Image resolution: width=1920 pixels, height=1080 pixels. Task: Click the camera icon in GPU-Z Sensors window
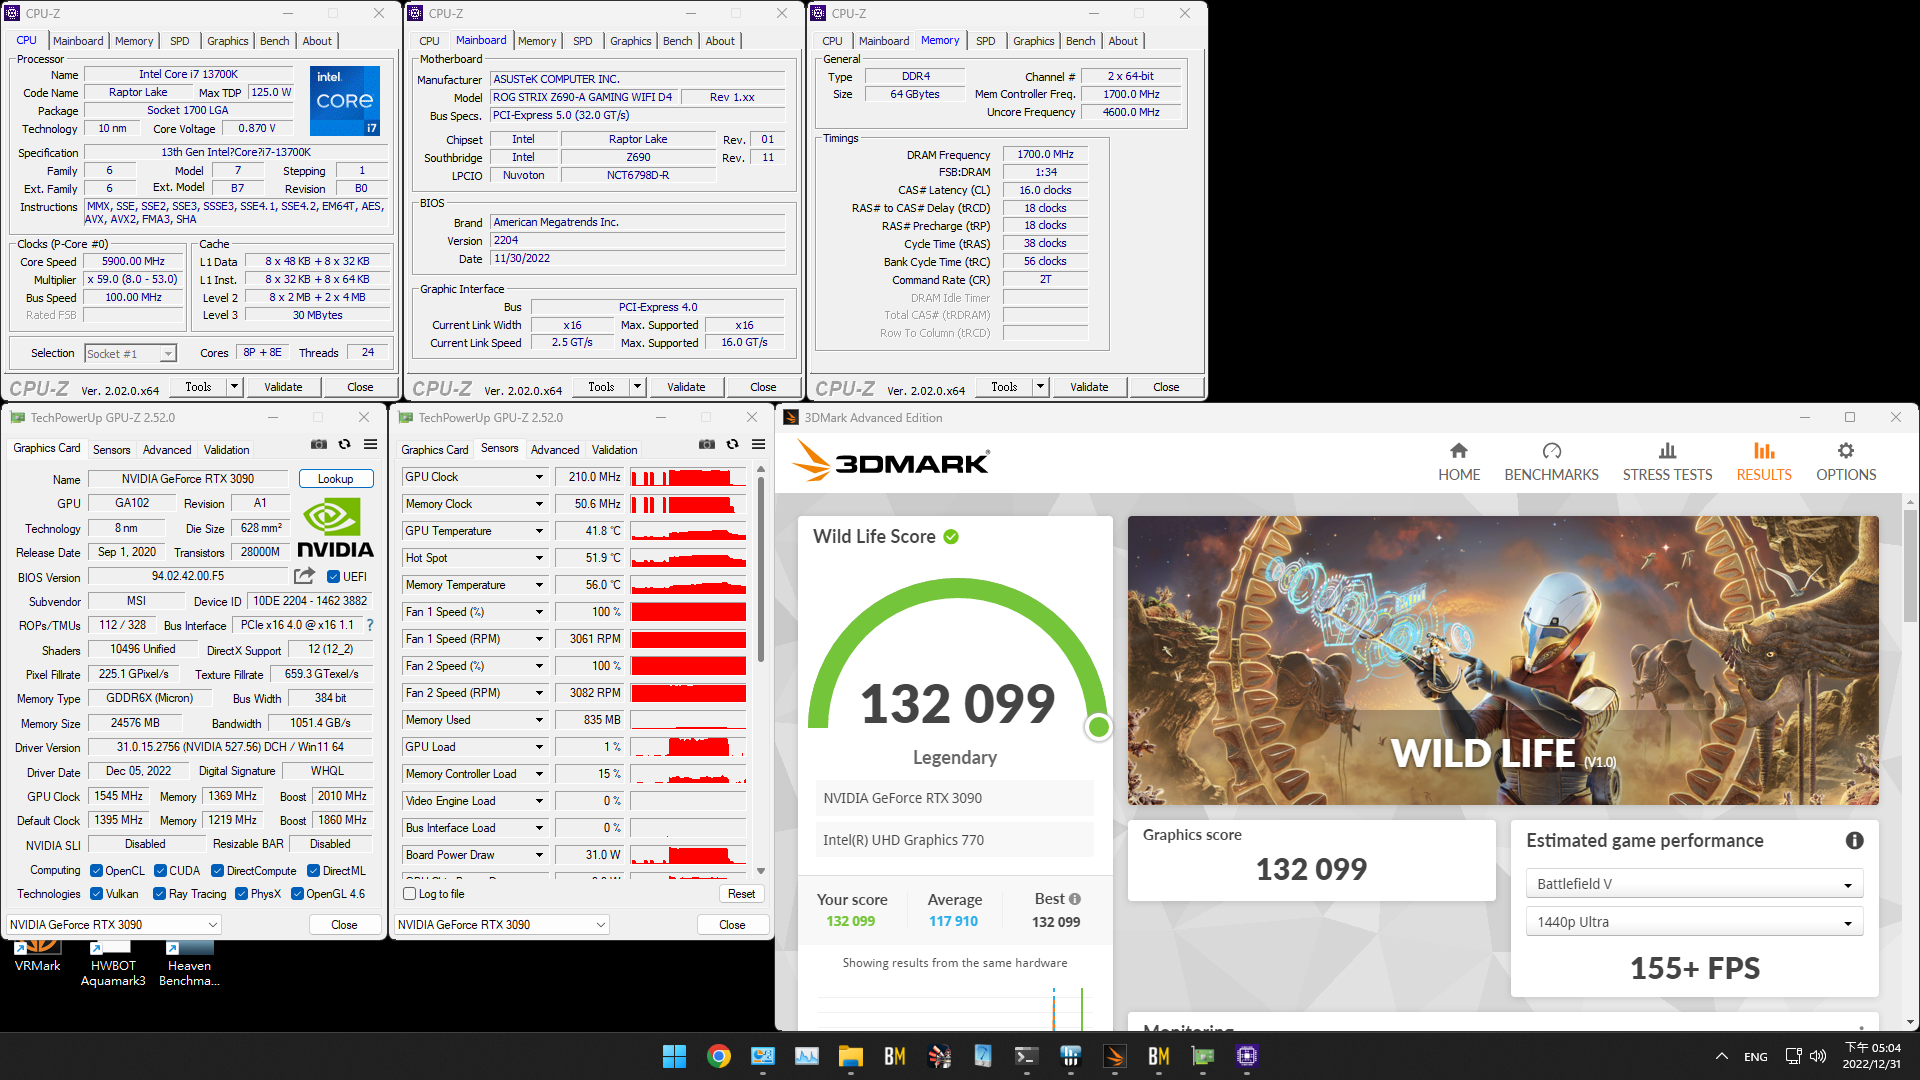click(x=707, y=444)
